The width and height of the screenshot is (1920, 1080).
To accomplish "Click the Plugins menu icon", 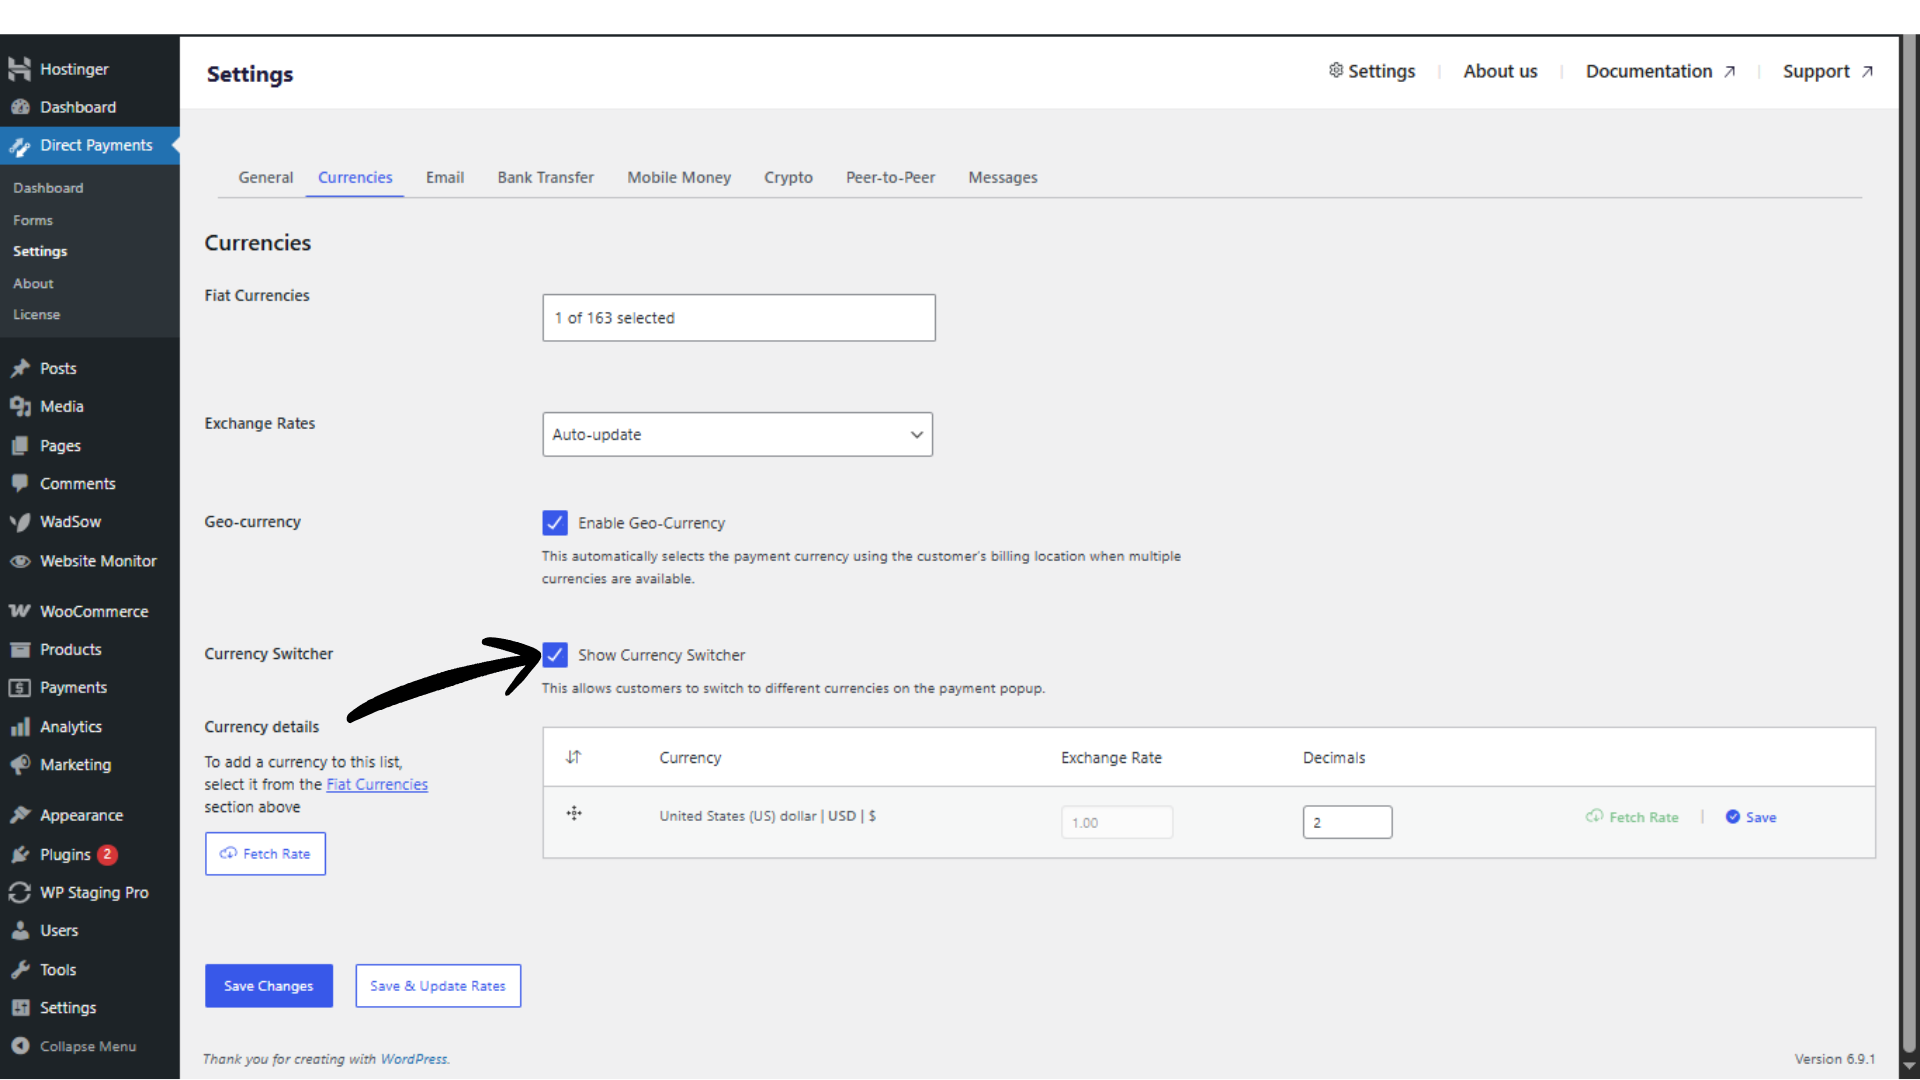I will point(19,855).
